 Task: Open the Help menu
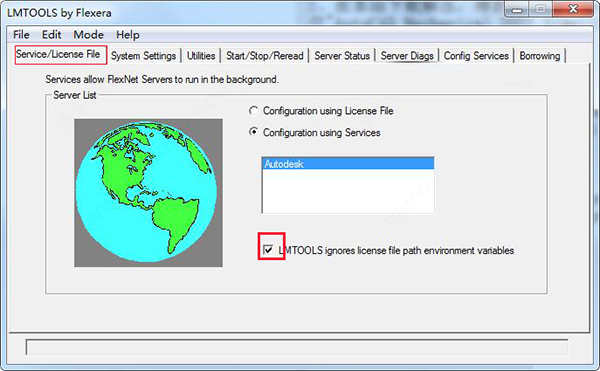tap(128, 35)
